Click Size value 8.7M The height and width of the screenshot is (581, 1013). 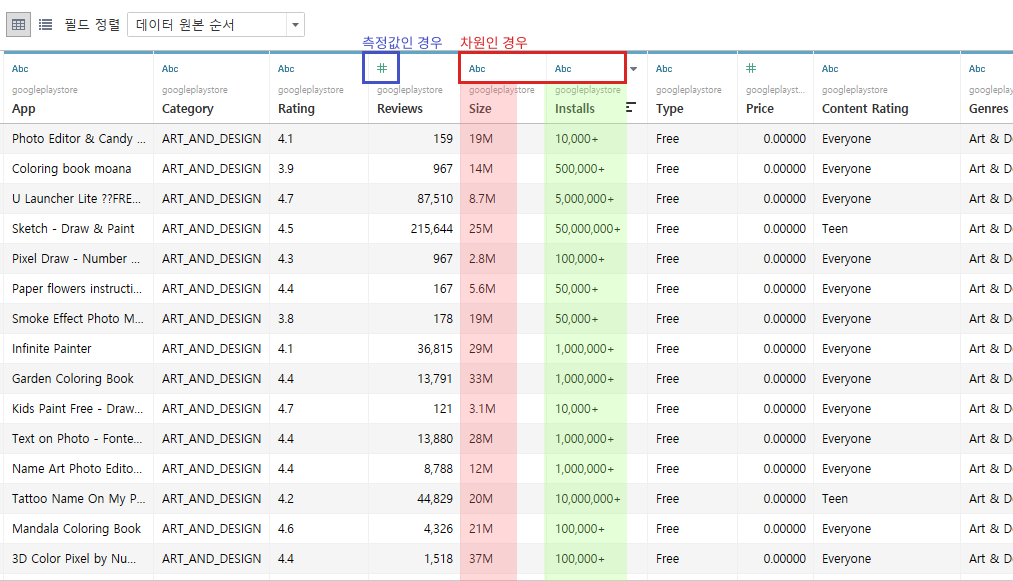tap(482, 198)
